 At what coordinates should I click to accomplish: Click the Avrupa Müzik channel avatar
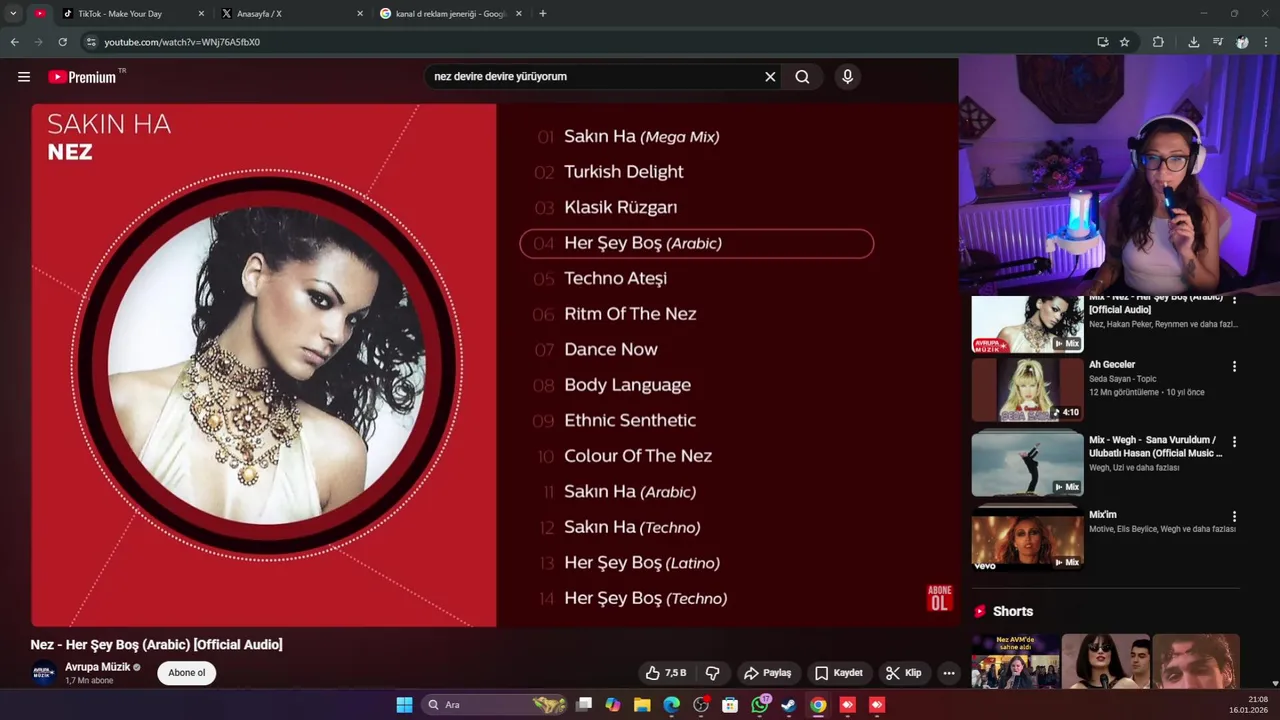(43, 673)
